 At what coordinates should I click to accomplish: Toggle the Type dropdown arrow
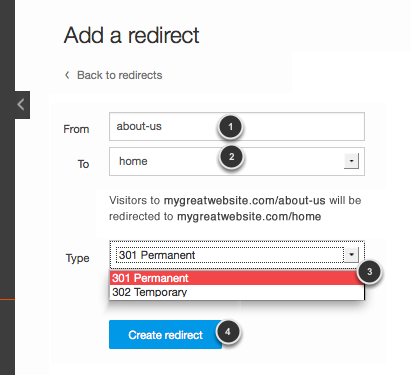[351, 255]
